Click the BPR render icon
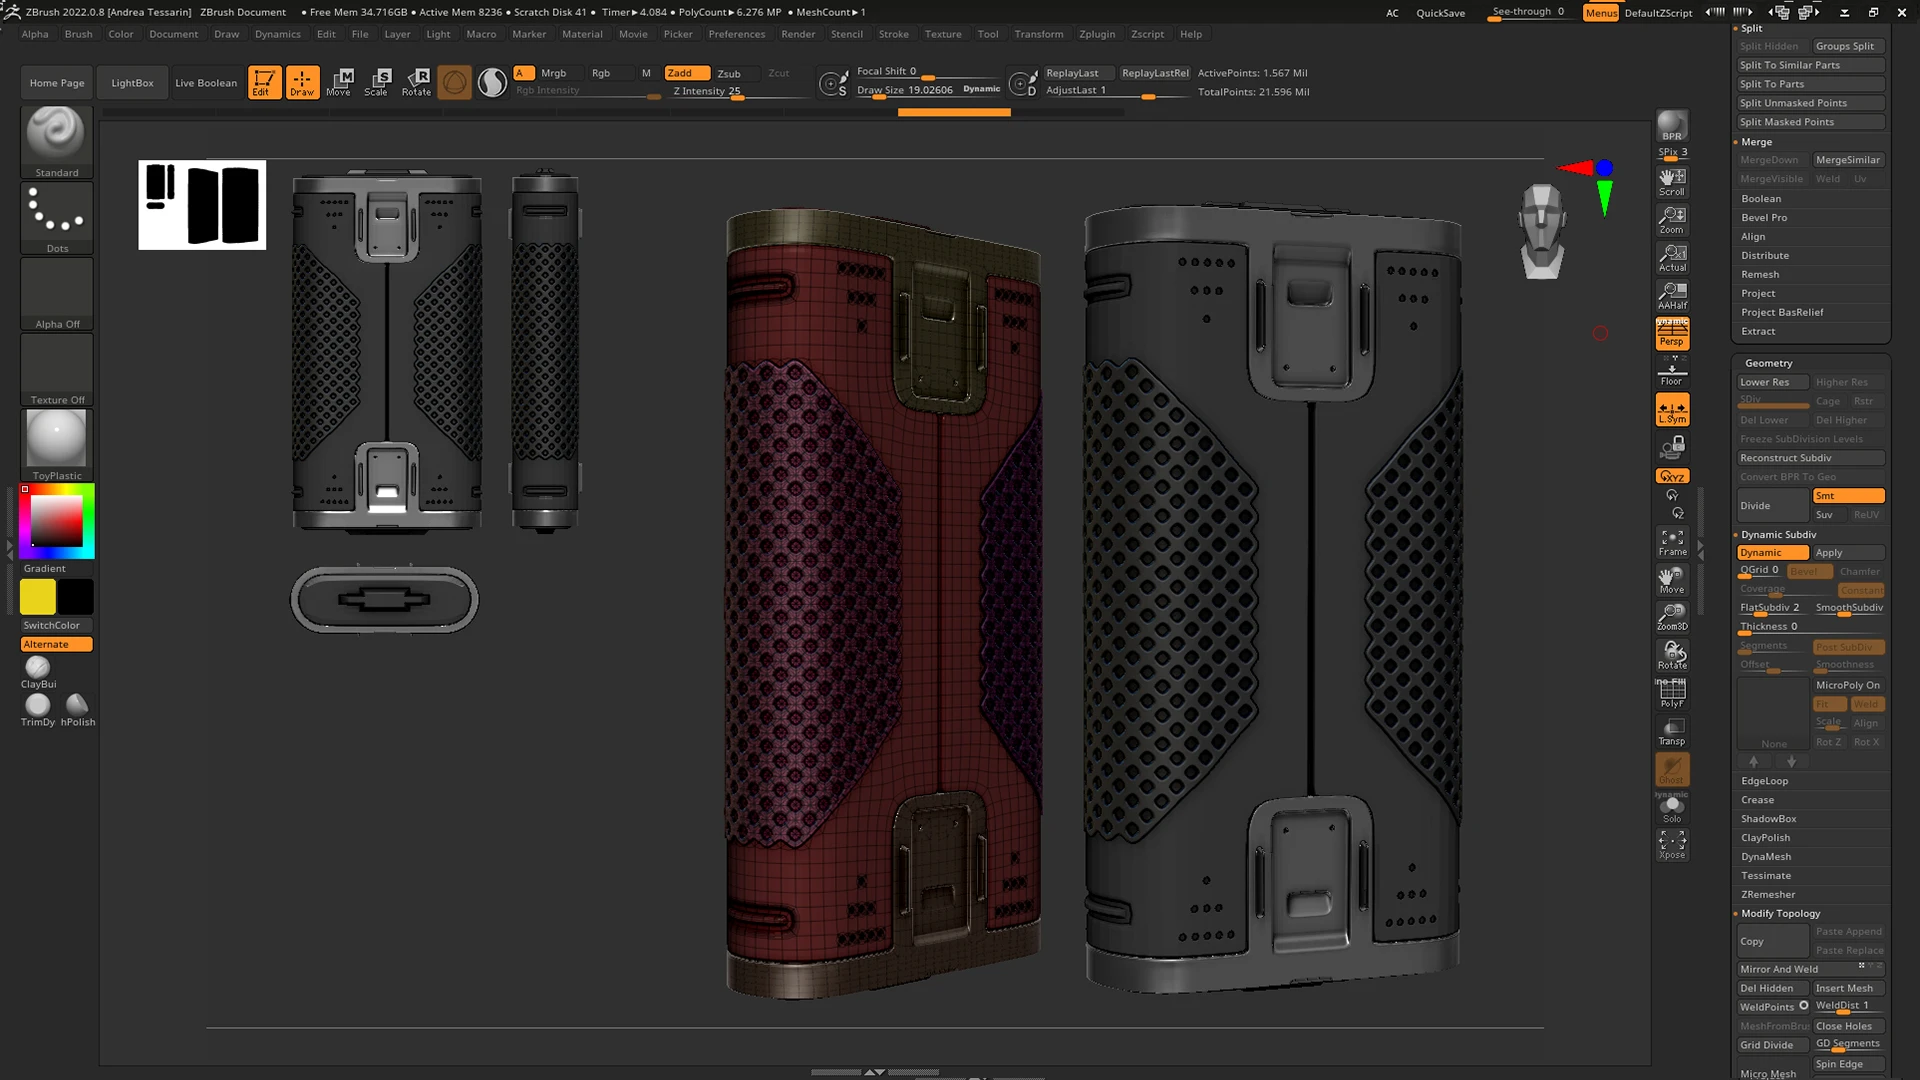The width and height of the screenshot is (1920, 1080). tap(1672, 127)
